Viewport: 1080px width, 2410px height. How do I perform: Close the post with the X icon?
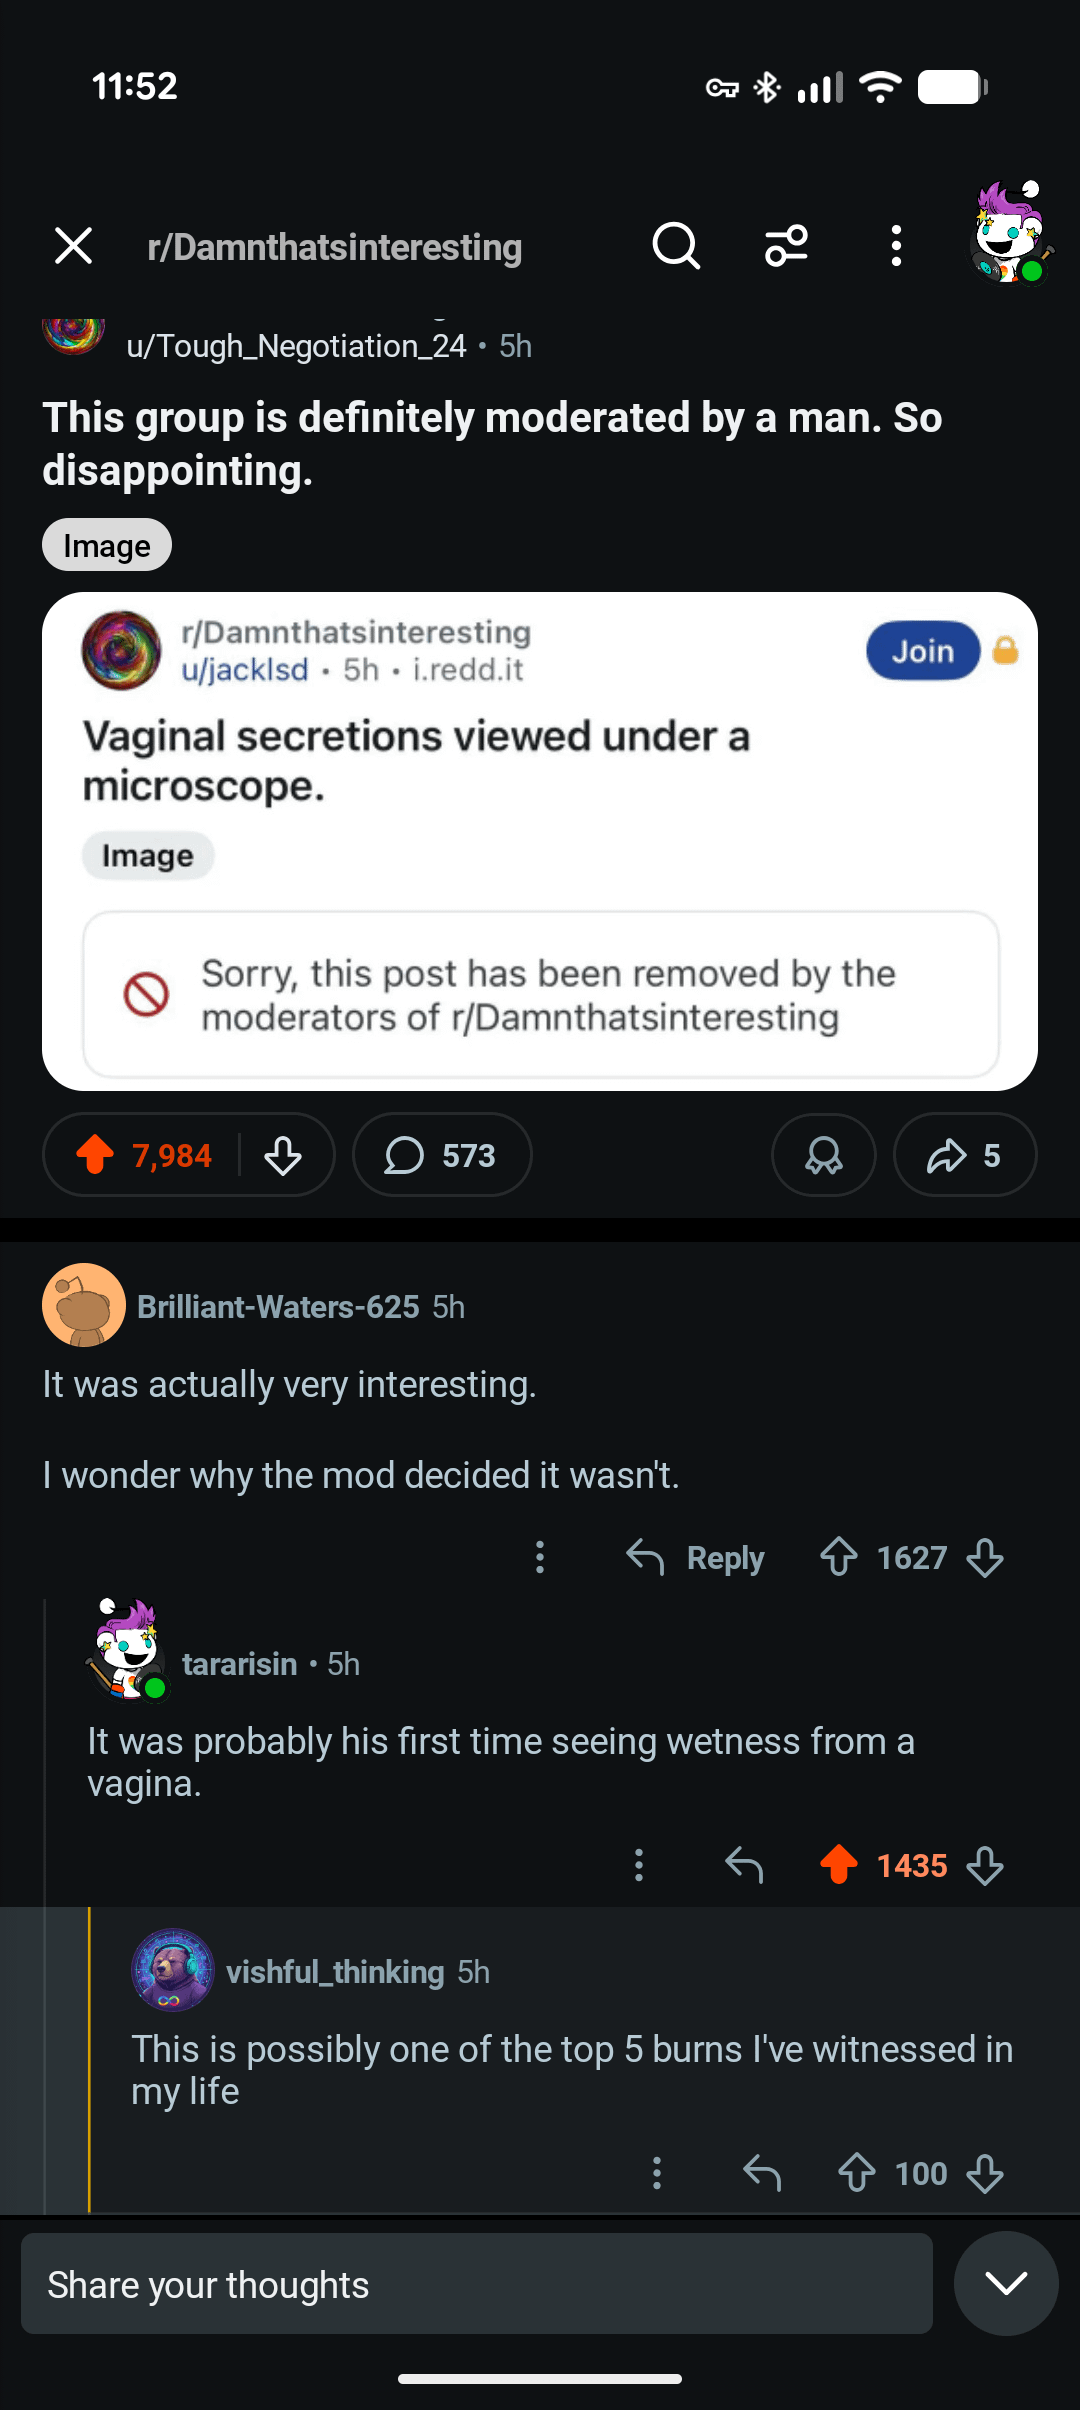coord(73,246)
